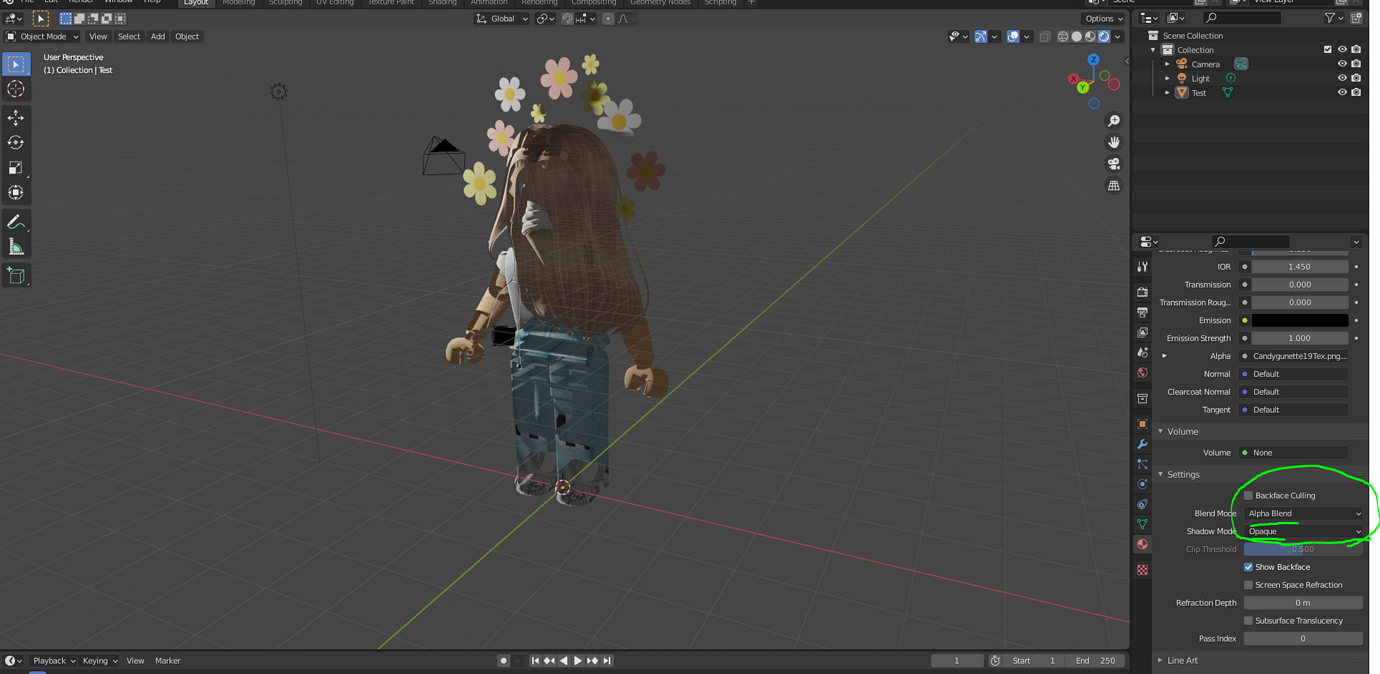The image size is (1380, 674).
Task: Open the Playback menu in timeline
Action: (54, 661)
